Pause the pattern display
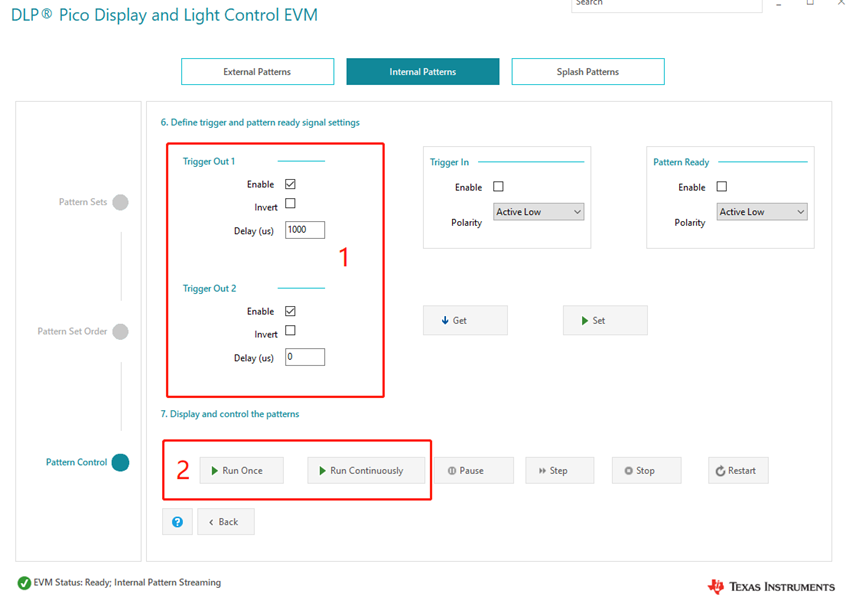Viewport: 846px width, 597px height. coord(474,470)
